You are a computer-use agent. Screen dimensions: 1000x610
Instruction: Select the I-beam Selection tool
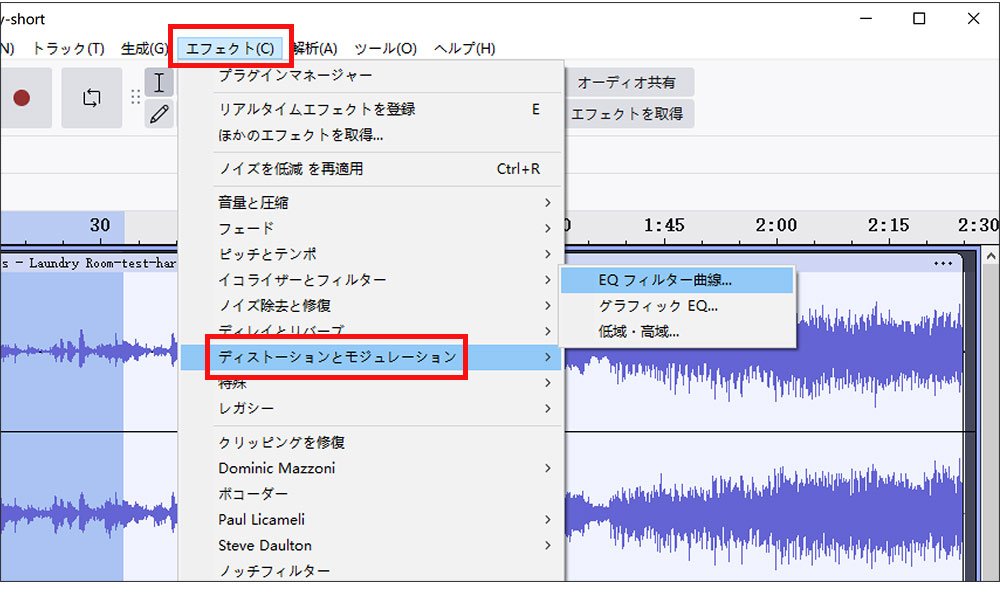pyautogui.click(x=158, y=82)
